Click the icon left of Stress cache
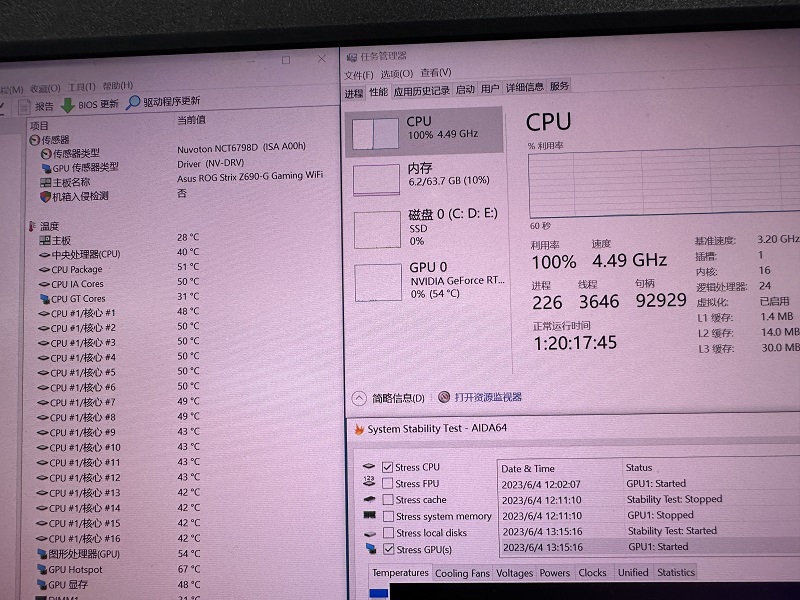 click(x=369, y=499)
